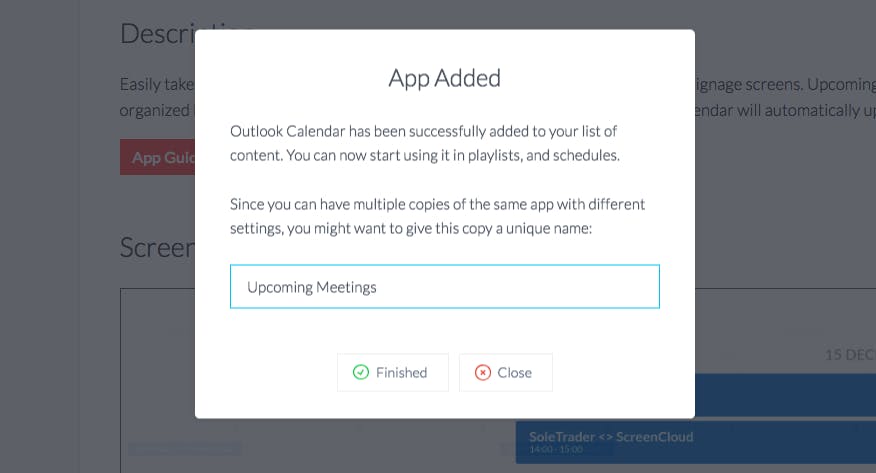Click the 15 DEC date label
The height and width of the screenshot is (473, 876).
click(850, 355)
